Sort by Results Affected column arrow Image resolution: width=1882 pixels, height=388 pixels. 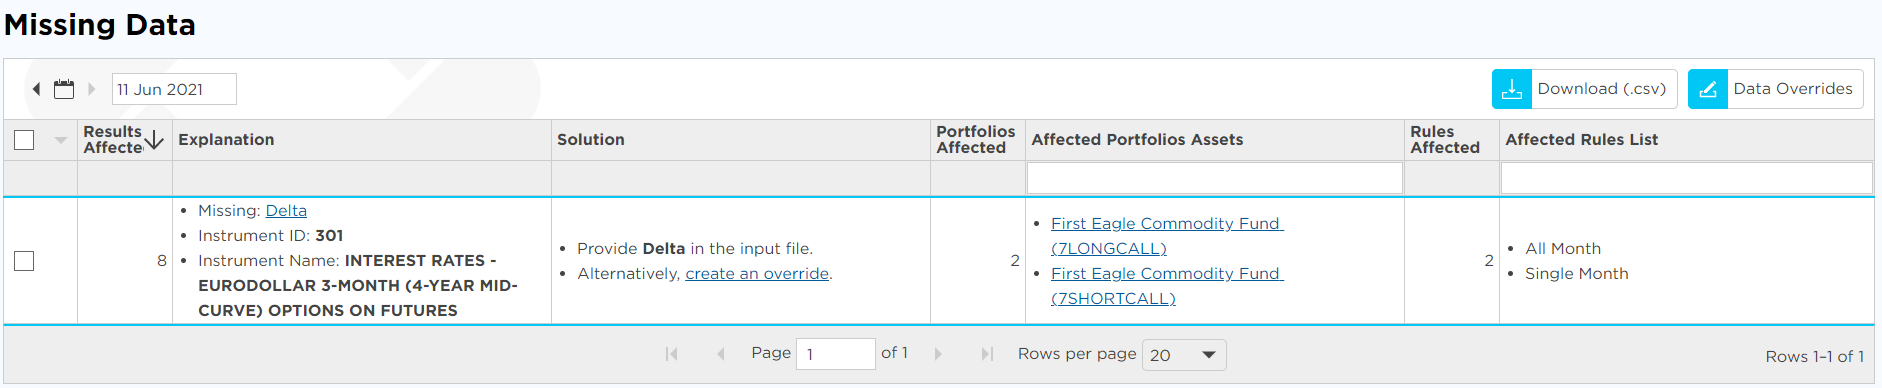pyautogui.click(x=154, y=140)
